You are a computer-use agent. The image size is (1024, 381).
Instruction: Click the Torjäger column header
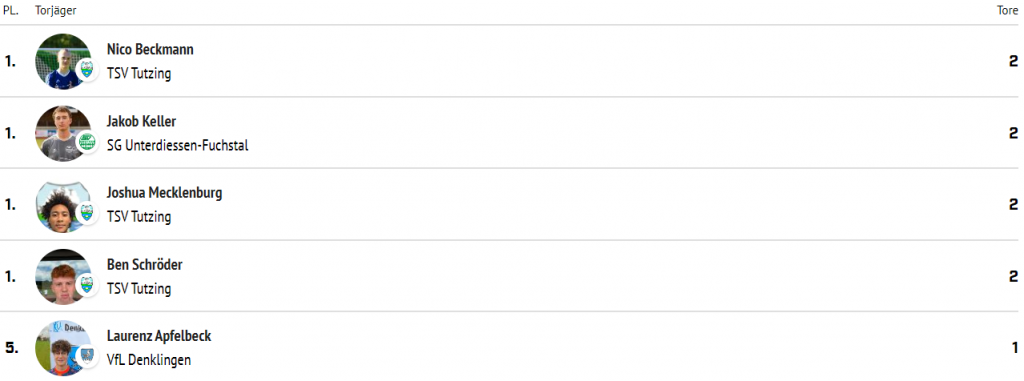[56, 11]
